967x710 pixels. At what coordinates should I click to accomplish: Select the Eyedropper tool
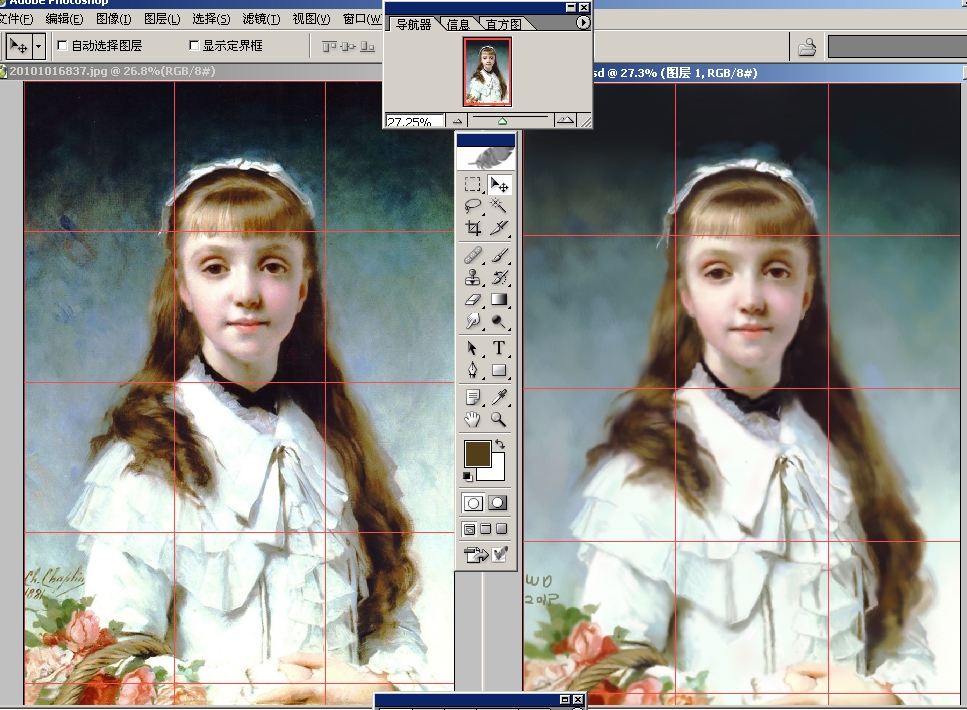coord(498,397)
